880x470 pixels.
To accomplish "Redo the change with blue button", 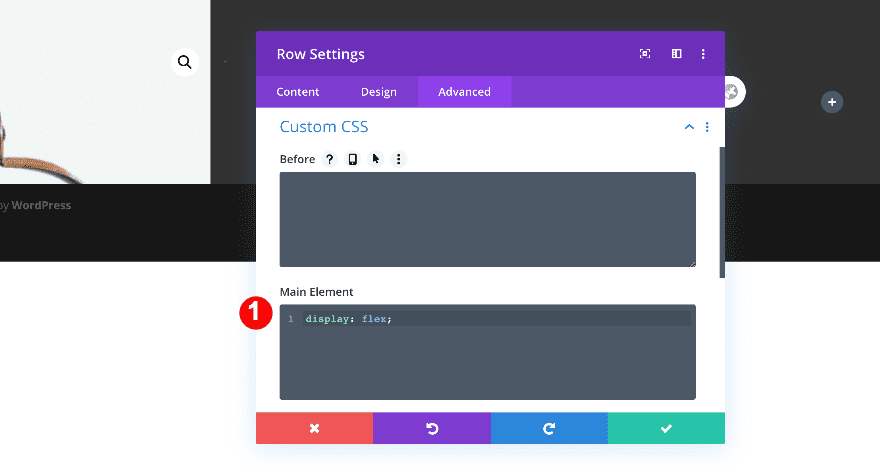I will point(549,428).
